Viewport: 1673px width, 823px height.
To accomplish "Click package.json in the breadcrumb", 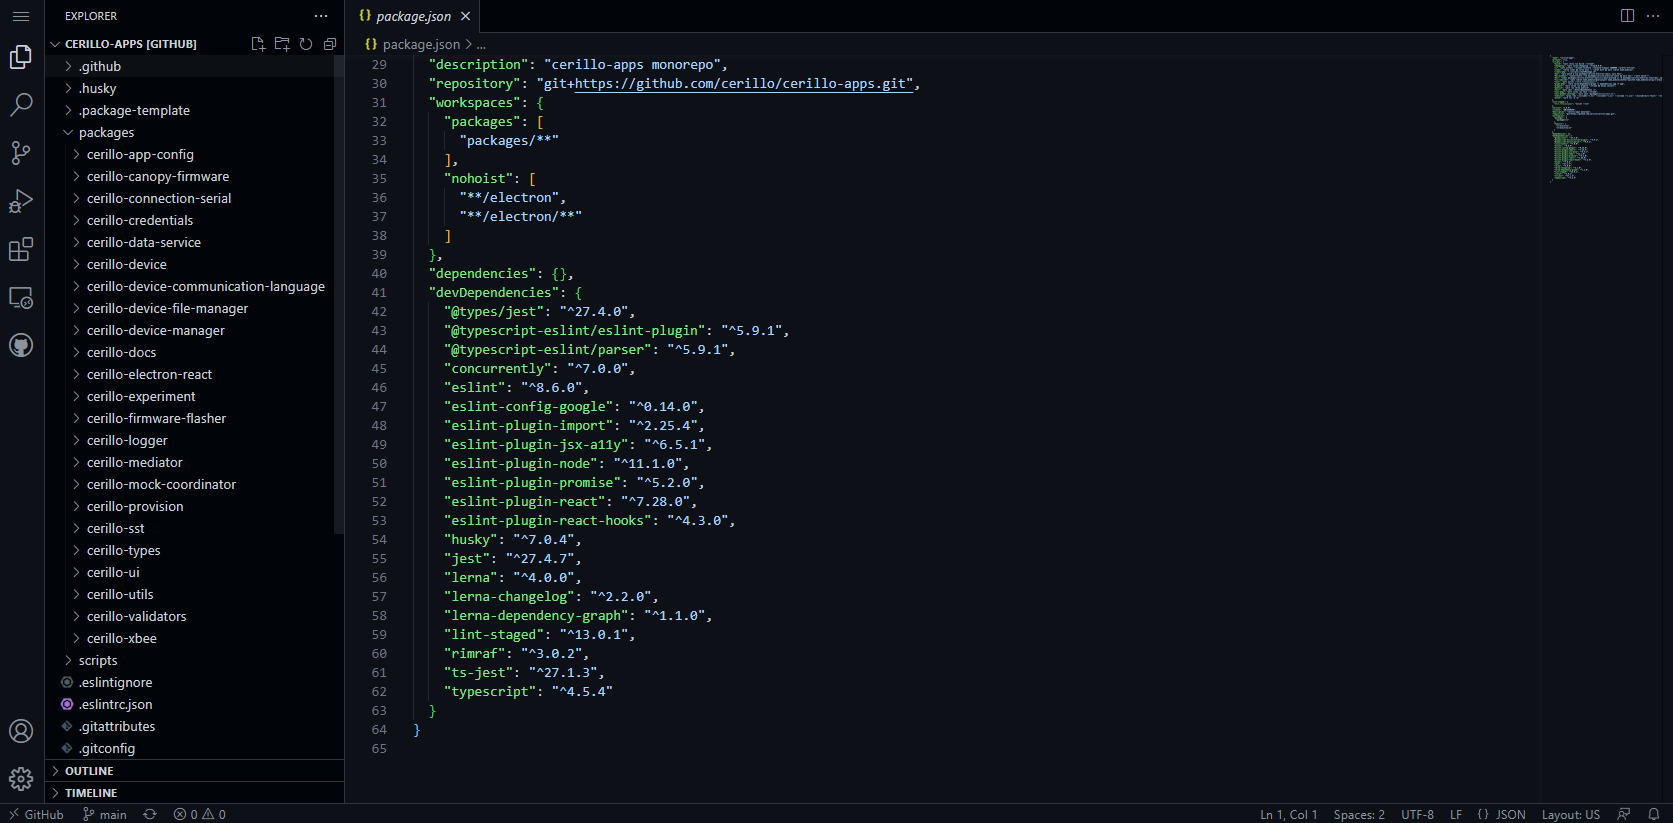I will point(421,44).
